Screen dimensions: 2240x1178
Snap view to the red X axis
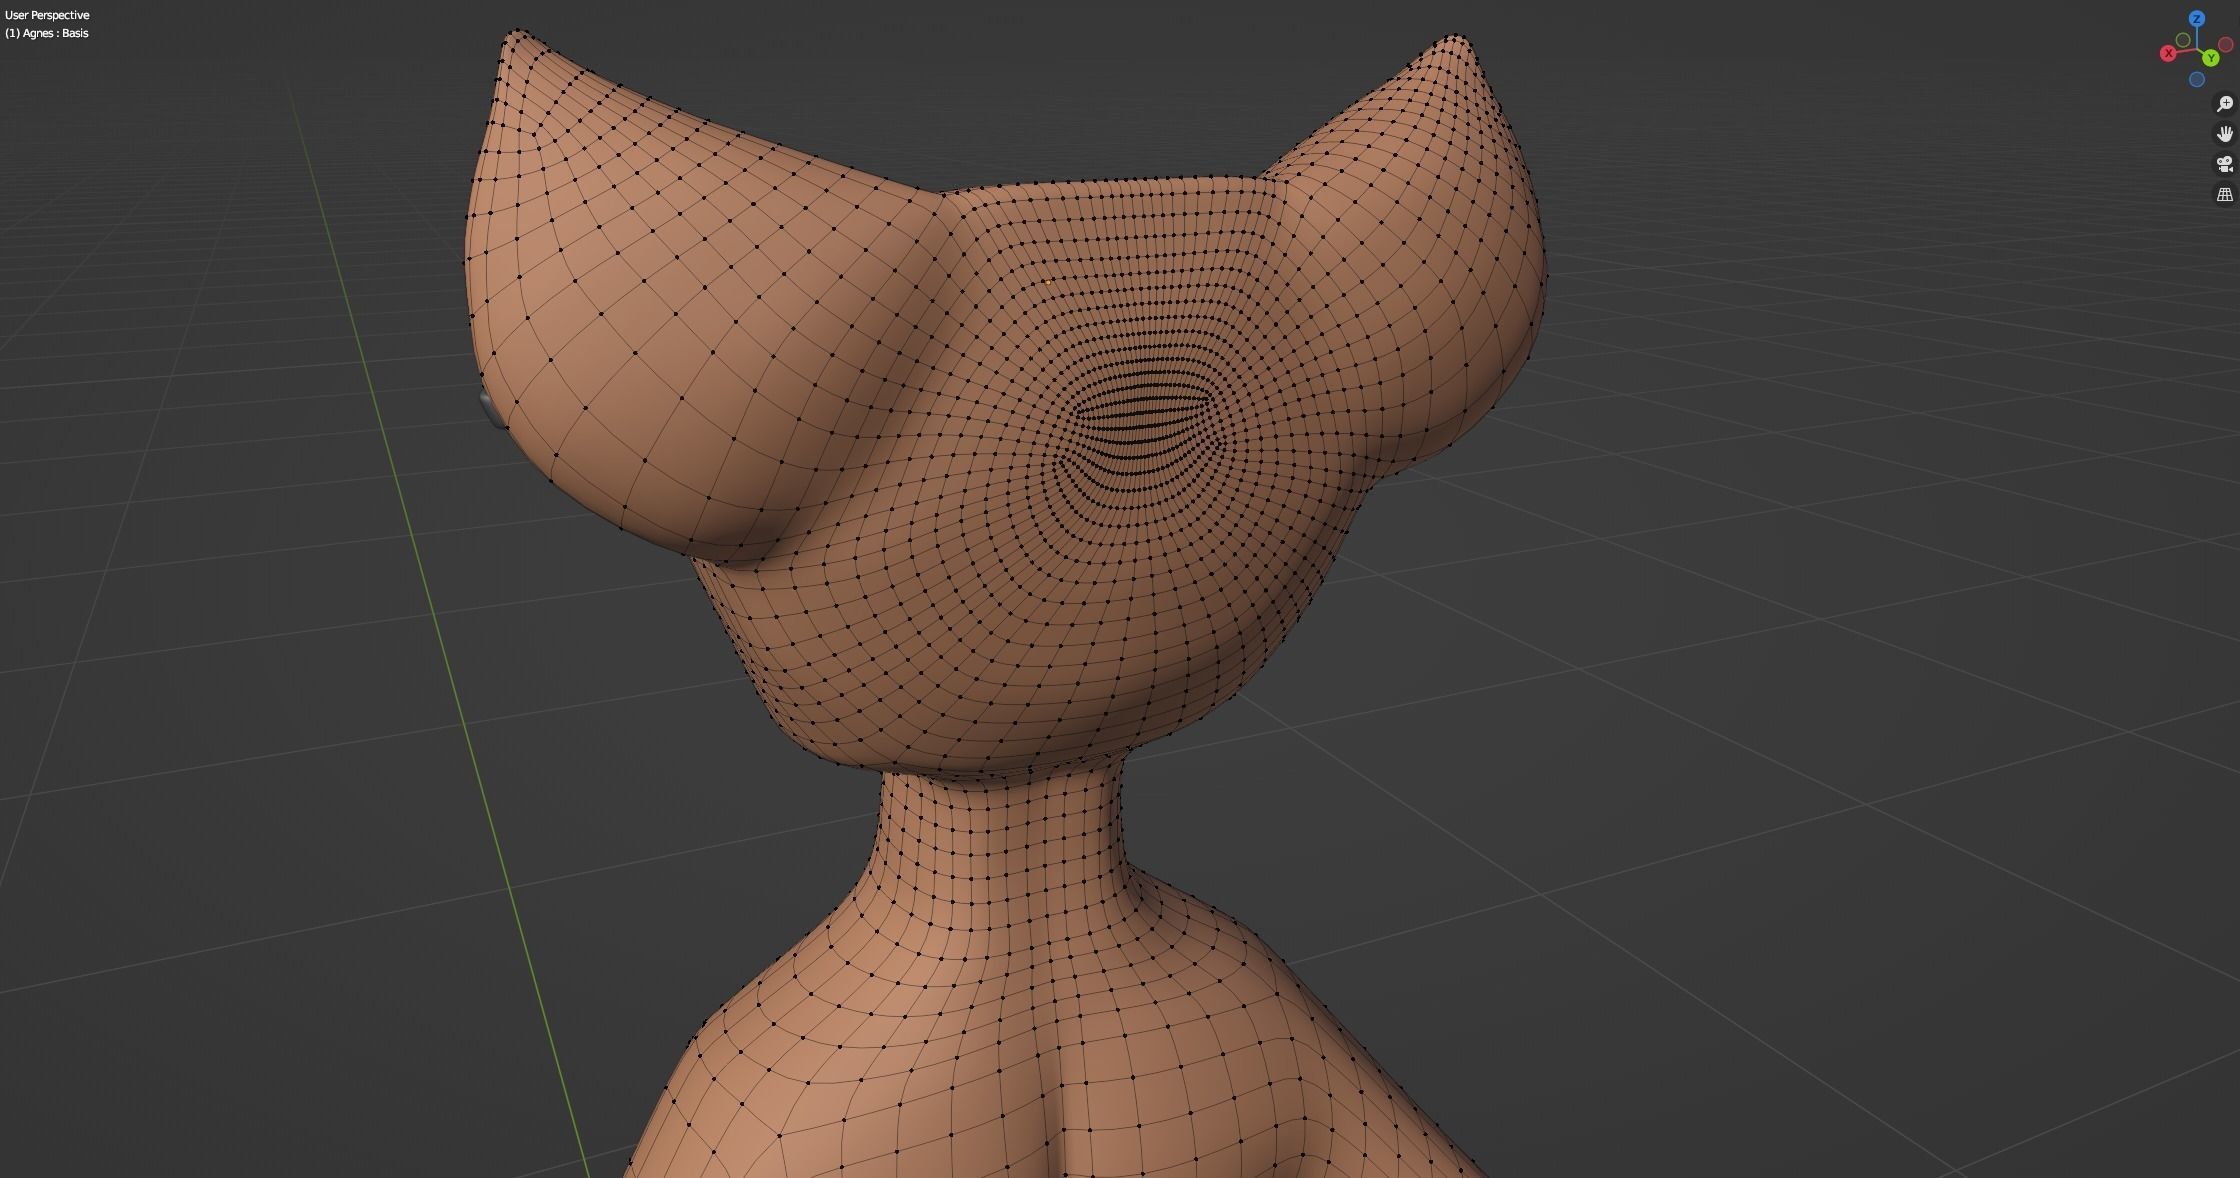tap(2168, 53)
